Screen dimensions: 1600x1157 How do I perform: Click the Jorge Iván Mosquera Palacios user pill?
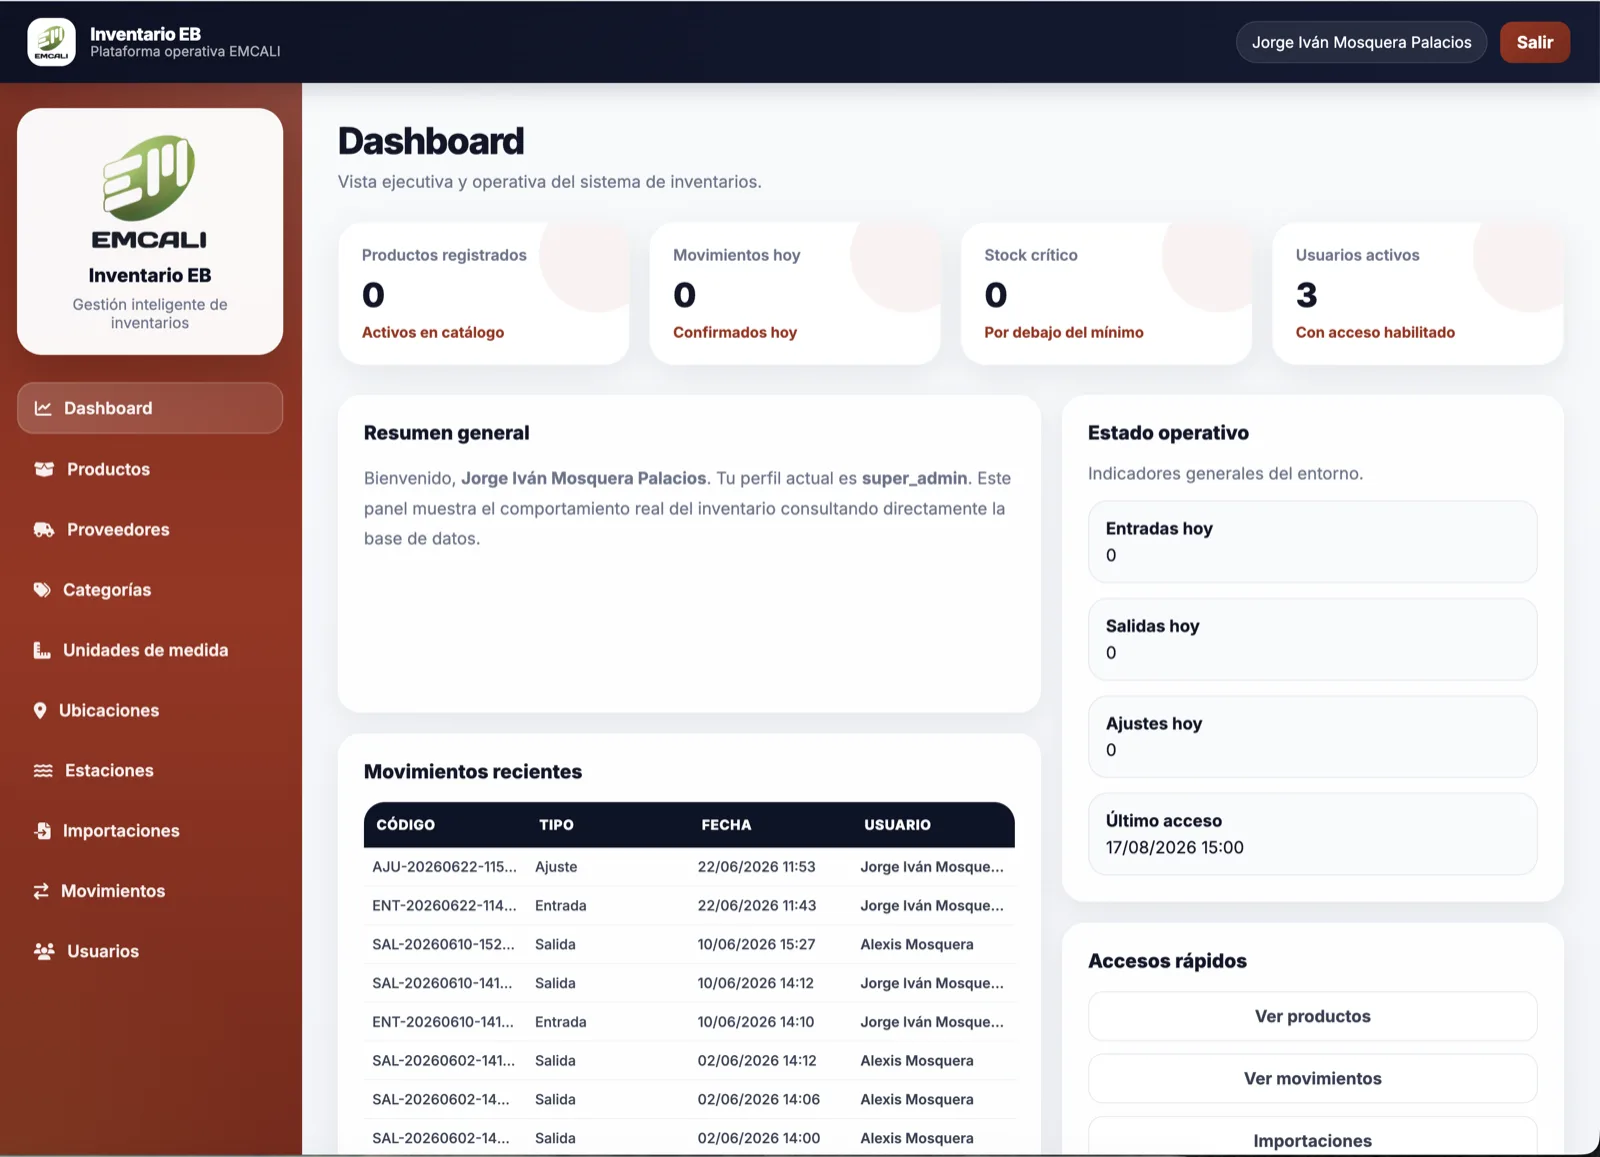(1361, 42)
